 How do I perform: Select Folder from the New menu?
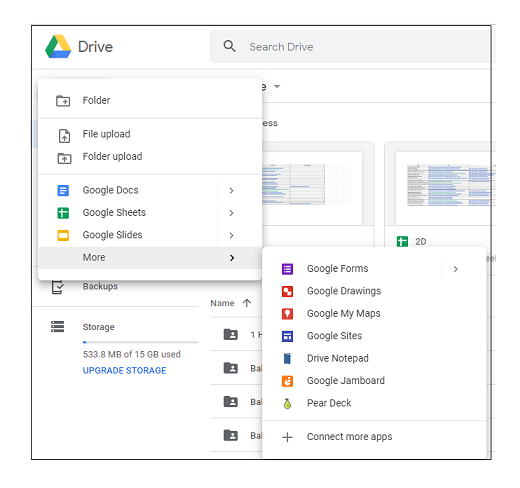pos(150,100)
